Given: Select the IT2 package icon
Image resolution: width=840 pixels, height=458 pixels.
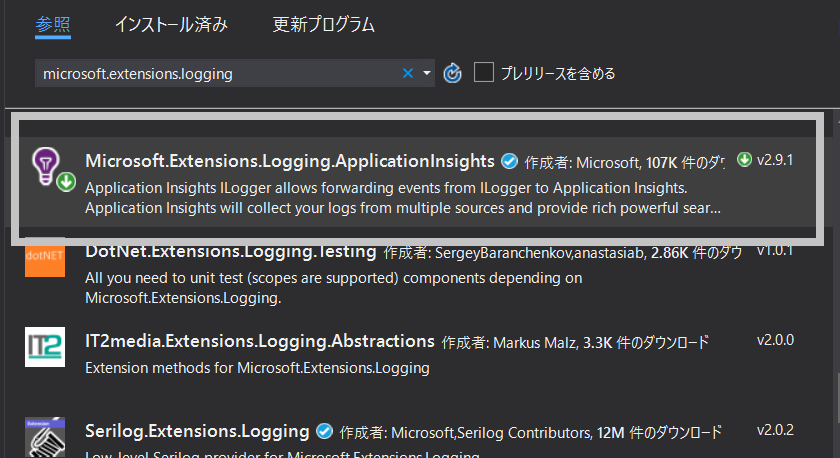Looking at the screenshot, I should click(x=45, y=347).
